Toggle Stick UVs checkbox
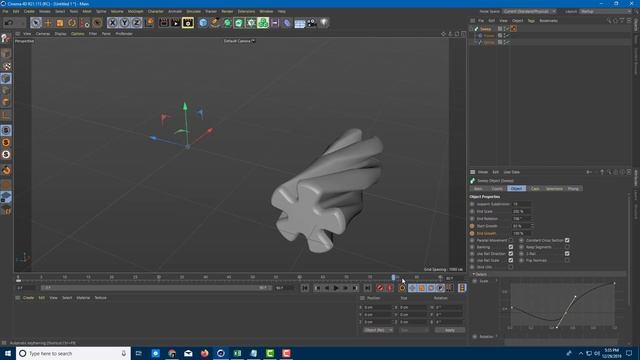The image size is (640, 360). 511,267
